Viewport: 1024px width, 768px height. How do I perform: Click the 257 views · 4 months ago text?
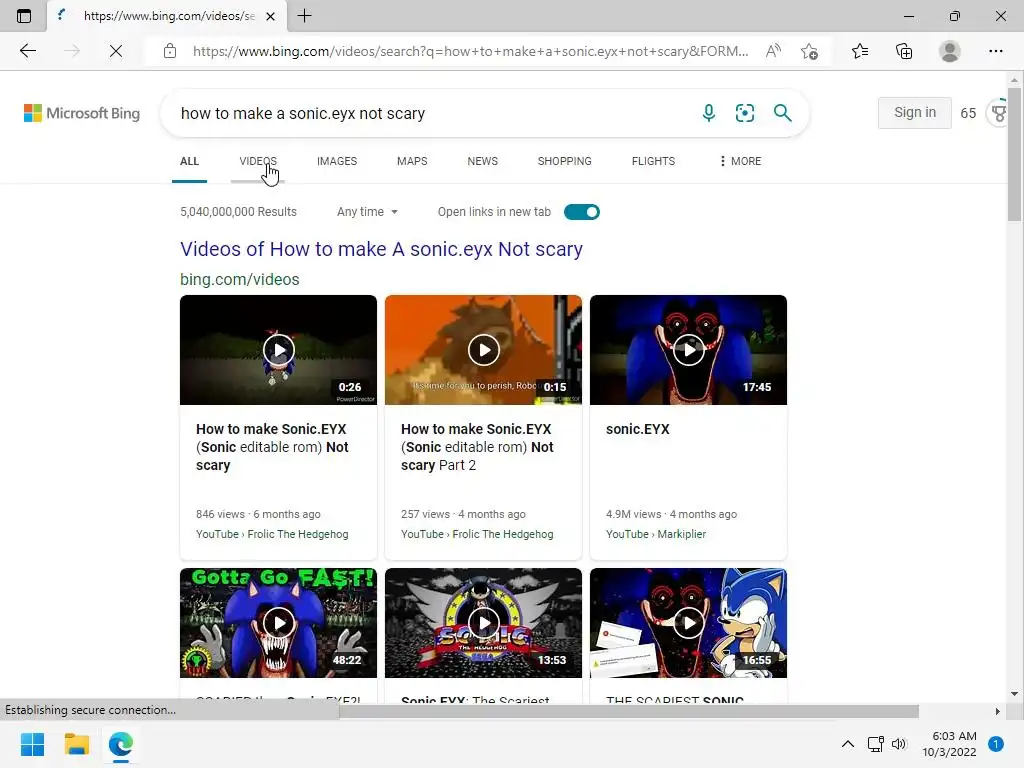[463, 514]
